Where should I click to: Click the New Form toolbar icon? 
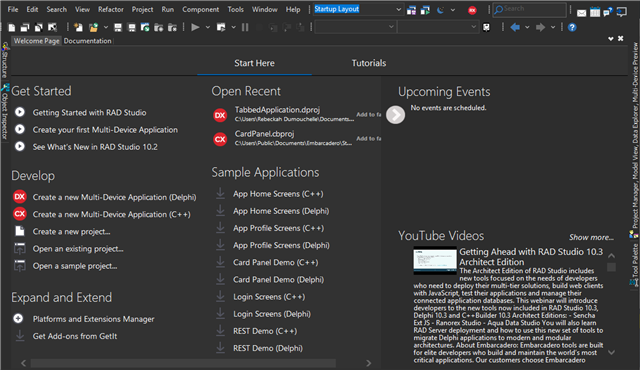pyautogui.click(x=52, y=27)
